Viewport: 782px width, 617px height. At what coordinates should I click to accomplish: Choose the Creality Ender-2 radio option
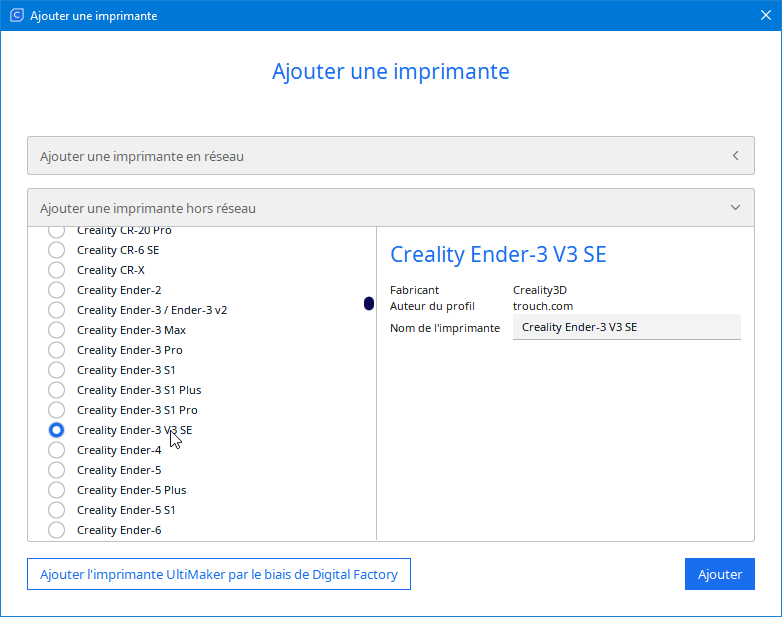point(56,290)
